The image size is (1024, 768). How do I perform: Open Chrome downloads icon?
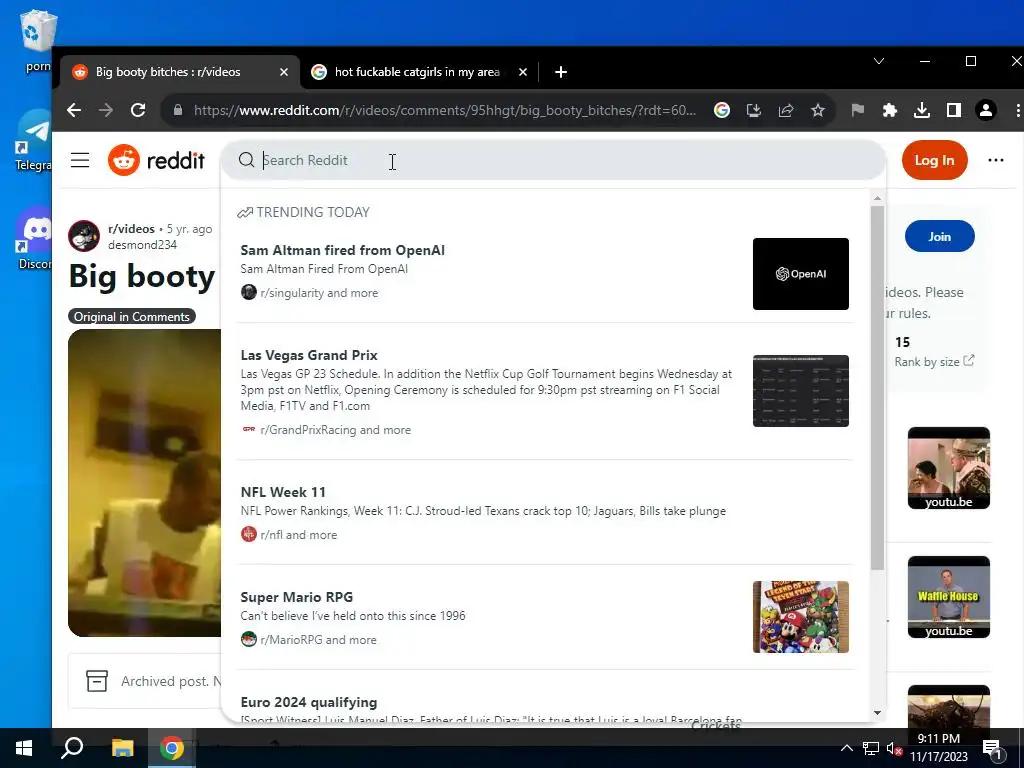tap(921, 110)
